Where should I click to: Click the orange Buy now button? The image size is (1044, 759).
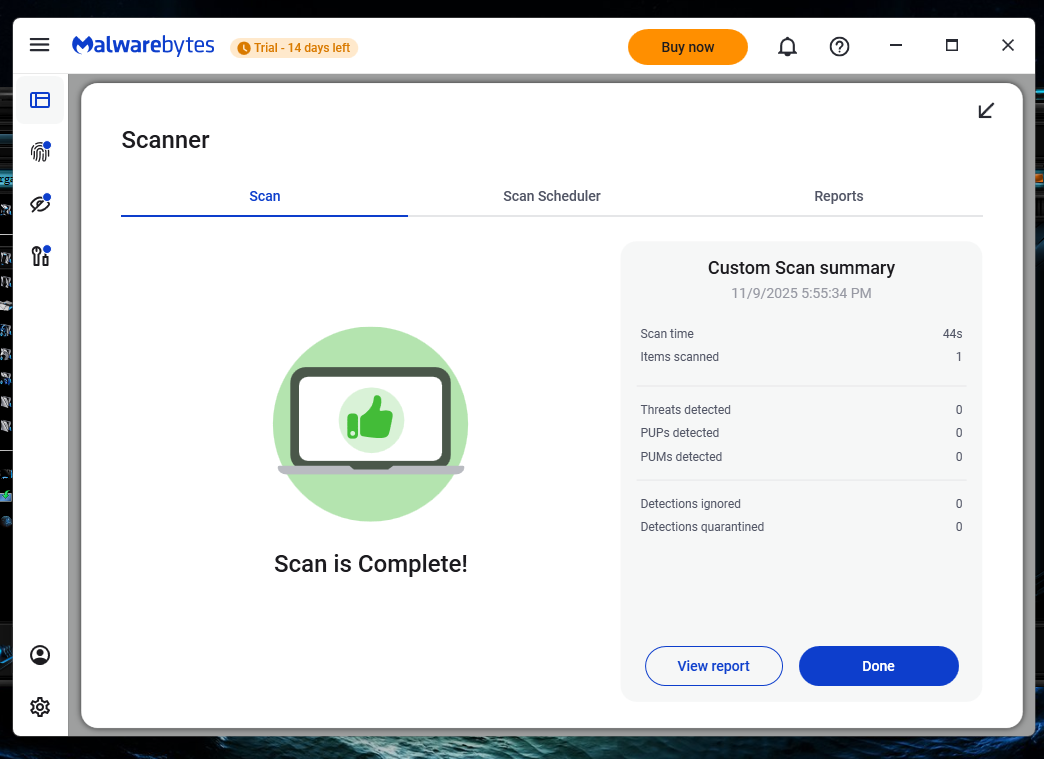point(687,47)
